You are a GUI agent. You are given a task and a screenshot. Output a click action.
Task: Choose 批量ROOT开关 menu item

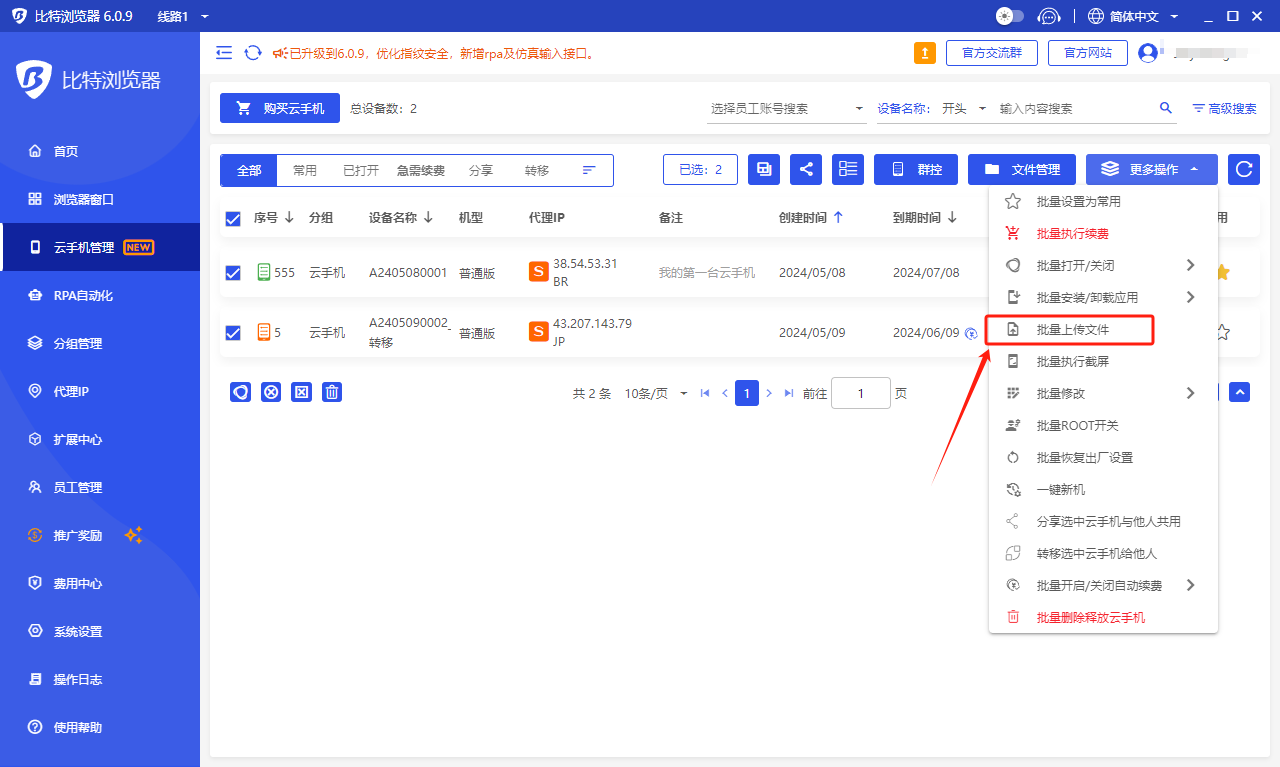coord(1103,425)
